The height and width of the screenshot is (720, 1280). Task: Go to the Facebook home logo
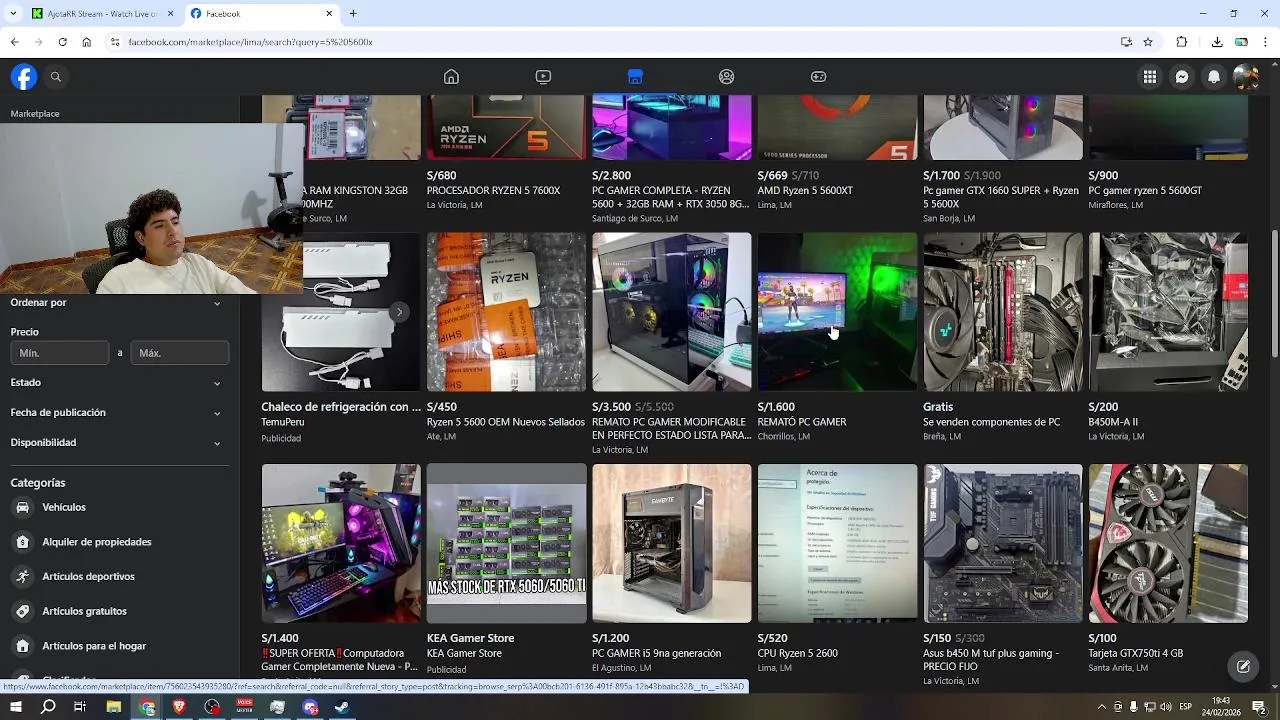[x=24, y=77]
